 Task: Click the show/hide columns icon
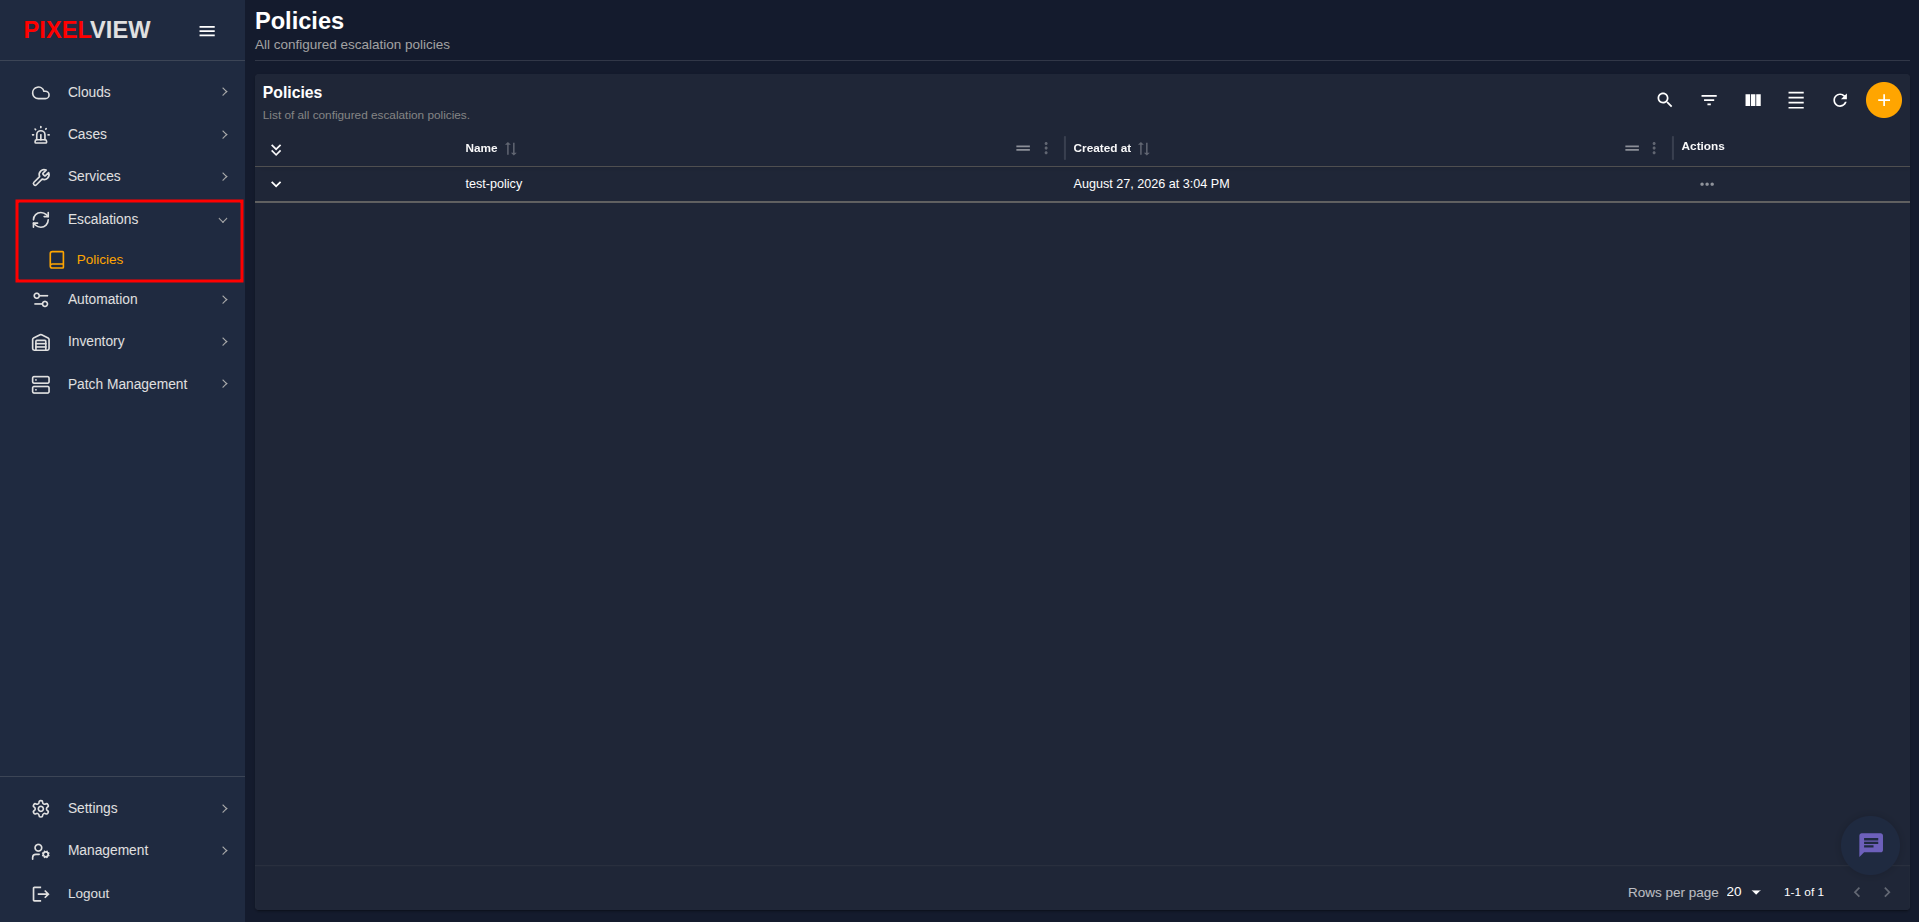tap(1753, 100)
